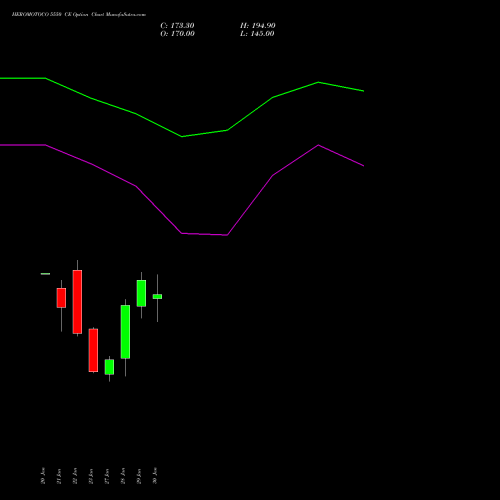This screenshot has height=500, width=500.
Task: Click the open value O: 170.00
Action: click(x=177, y=34)
